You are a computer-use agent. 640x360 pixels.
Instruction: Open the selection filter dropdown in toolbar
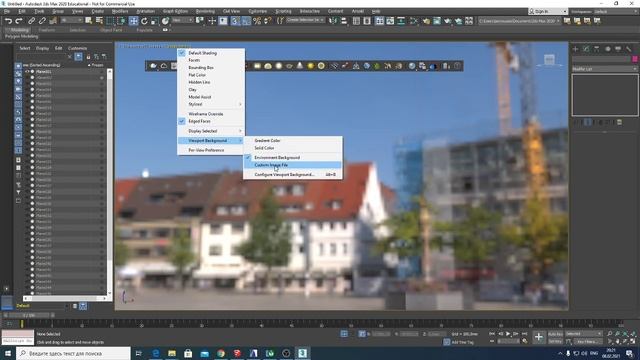click(x=71, y=20)
